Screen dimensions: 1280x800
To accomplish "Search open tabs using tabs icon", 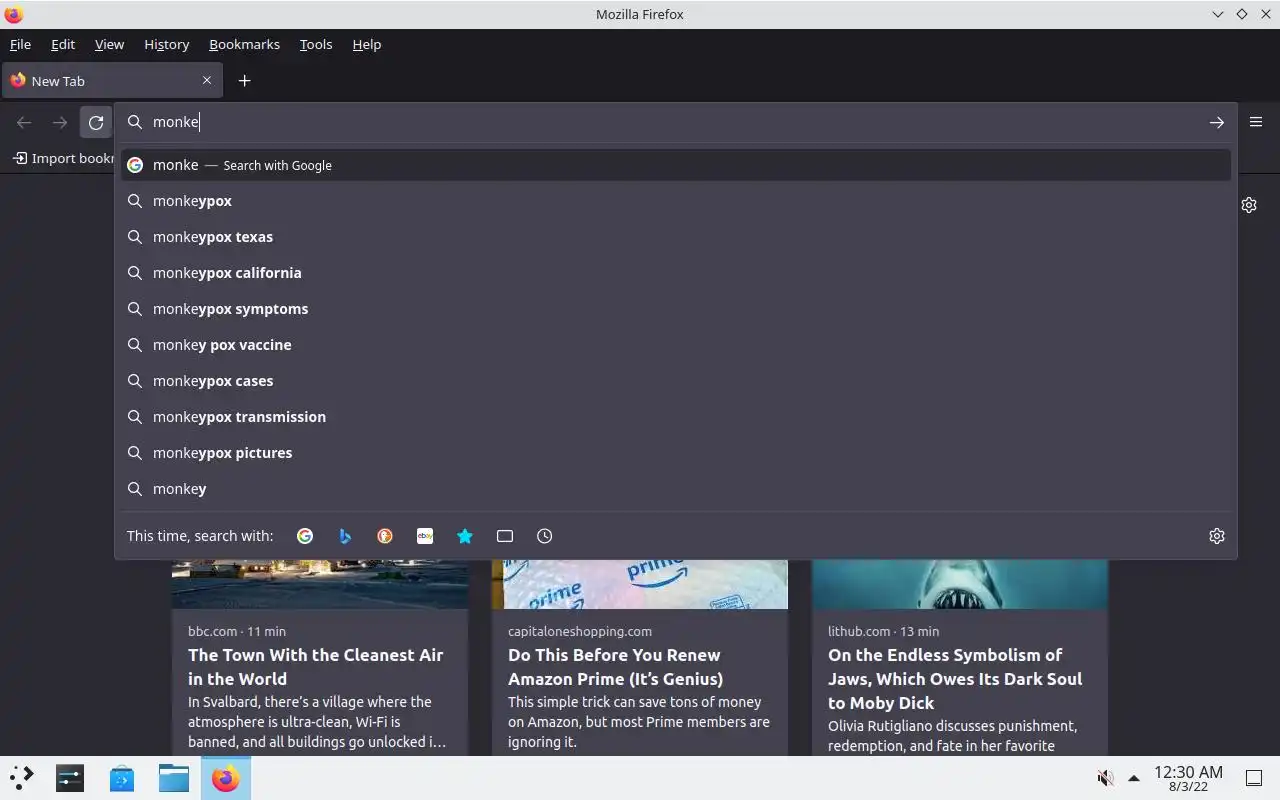I will pos(505,536).
